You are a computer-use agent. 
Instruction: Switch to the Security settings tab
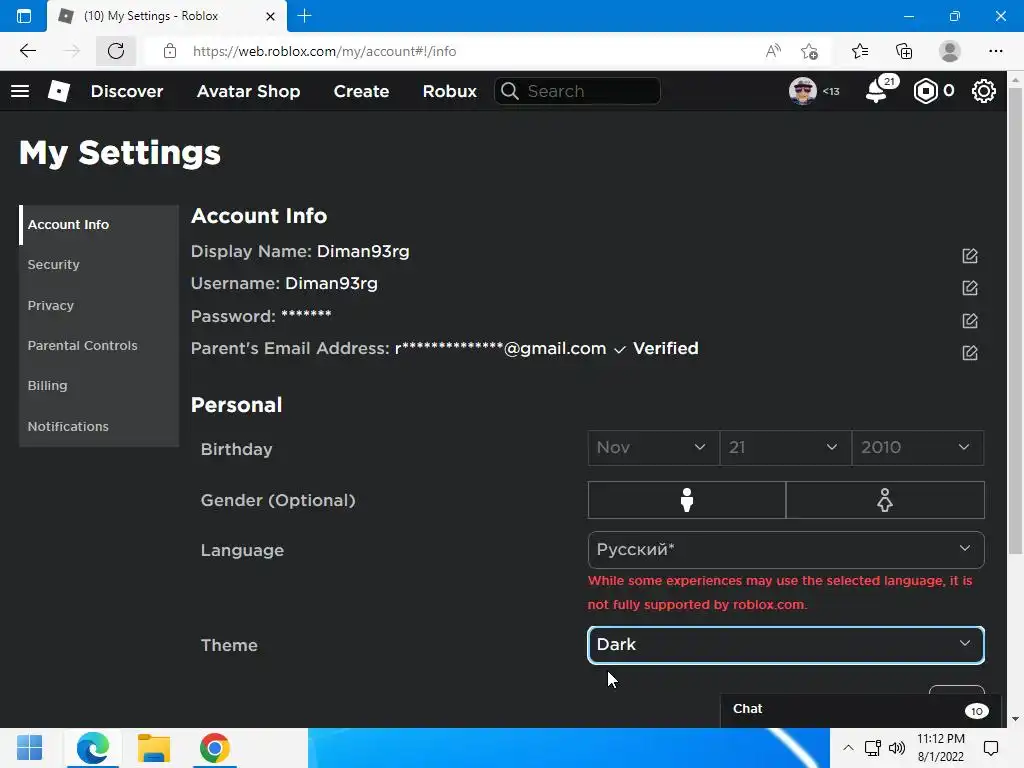click(99, 264)
